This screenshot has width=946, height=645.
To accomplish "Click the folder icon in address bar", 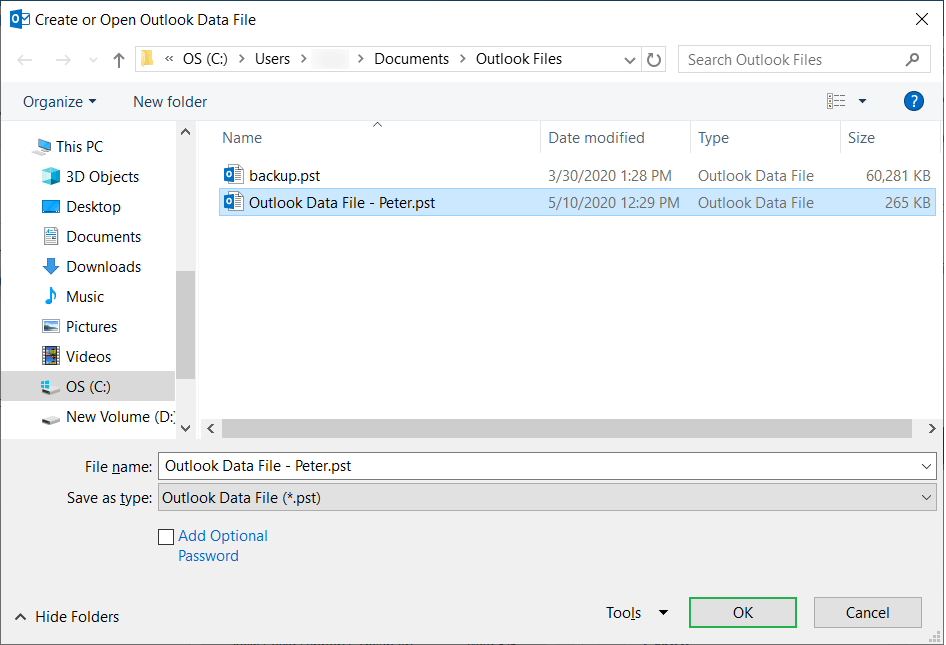I will [147, 59].
